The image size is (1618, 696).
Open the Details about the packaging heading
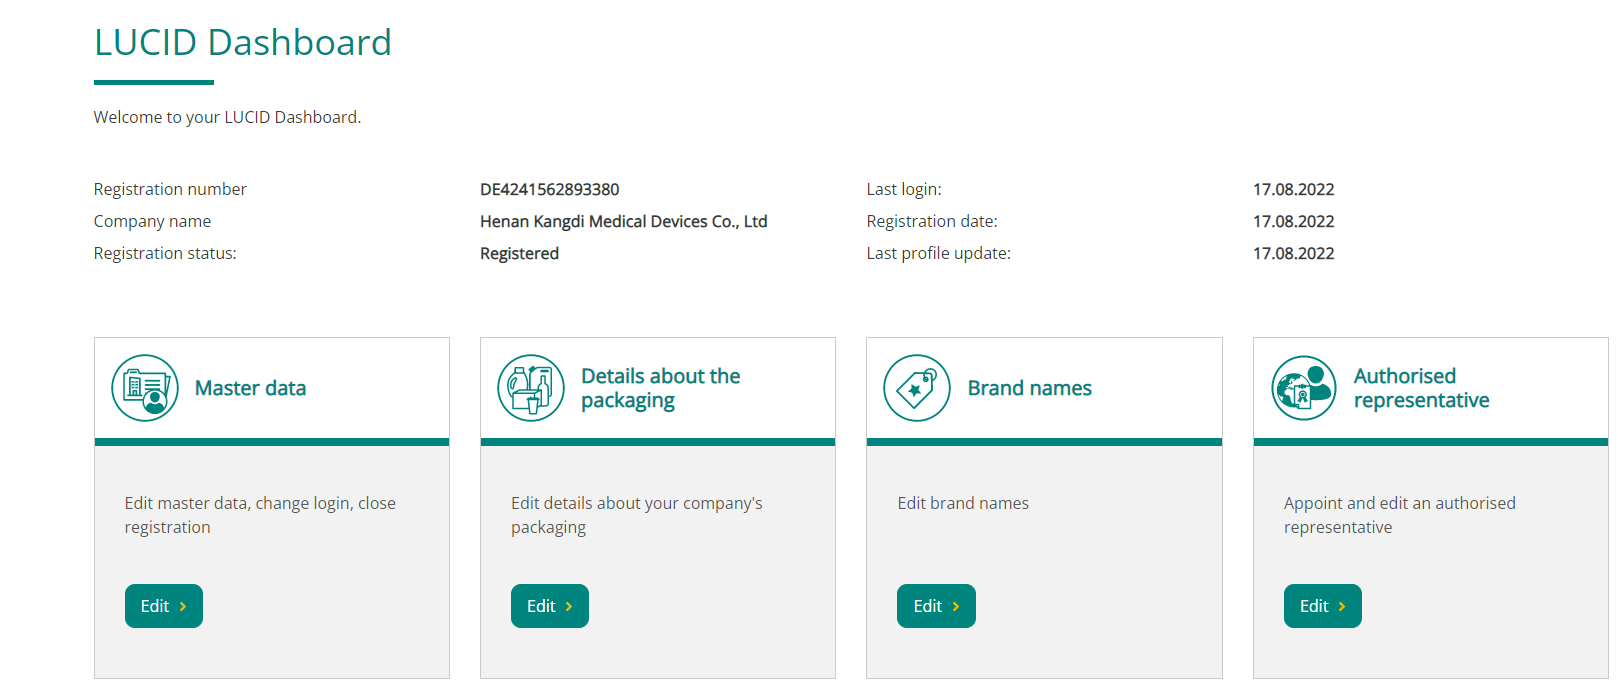pos(661,388)
